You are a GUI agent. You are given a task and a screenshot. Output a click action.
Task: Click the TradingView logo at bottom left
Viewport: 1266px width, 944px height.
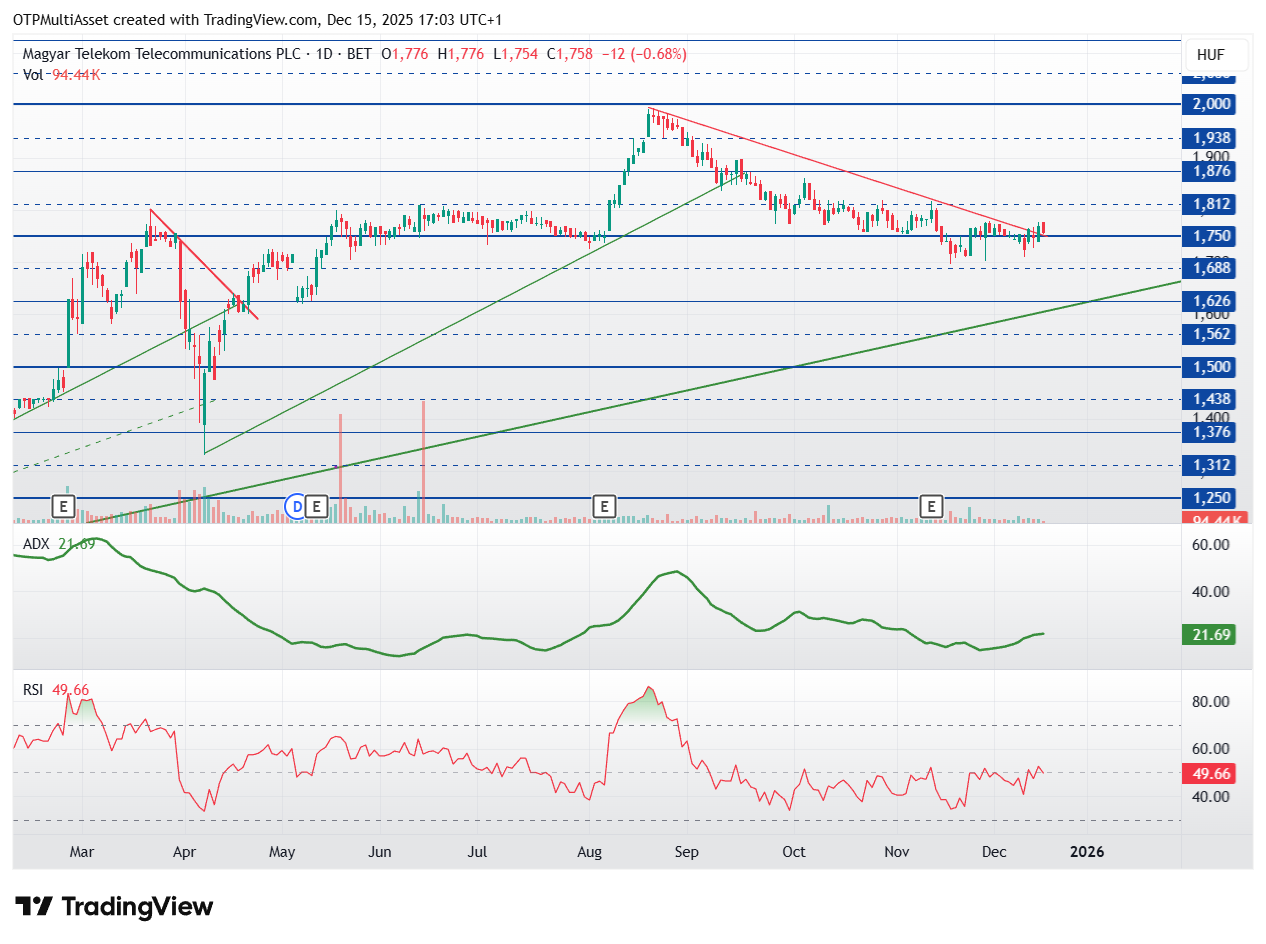point(115,907)
